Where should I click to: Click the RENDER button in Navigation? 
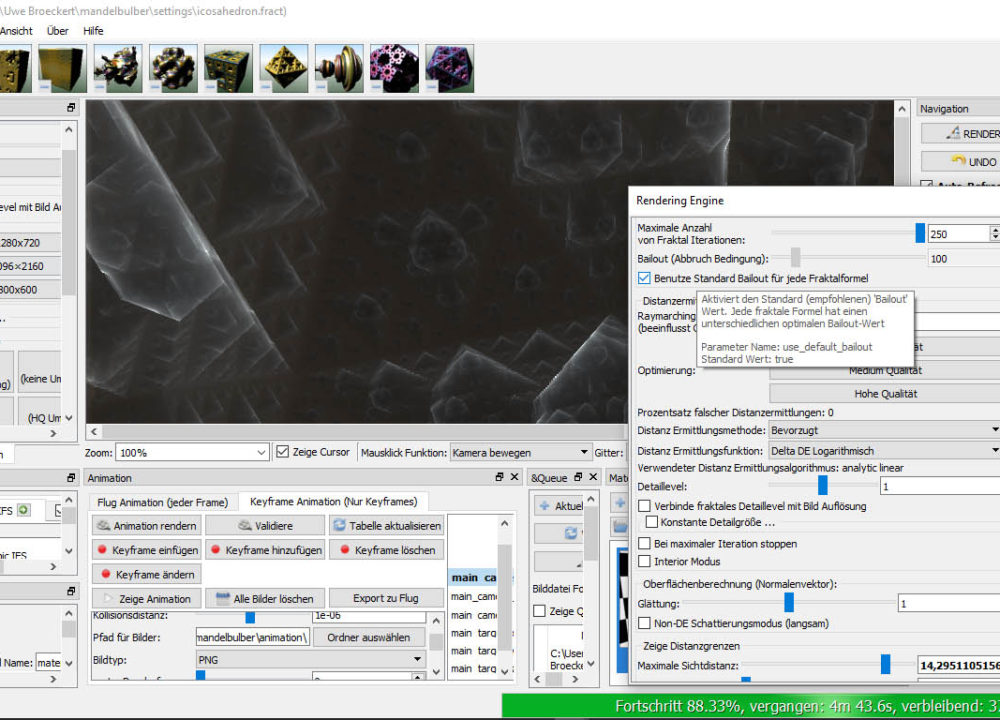coord(960,133)
